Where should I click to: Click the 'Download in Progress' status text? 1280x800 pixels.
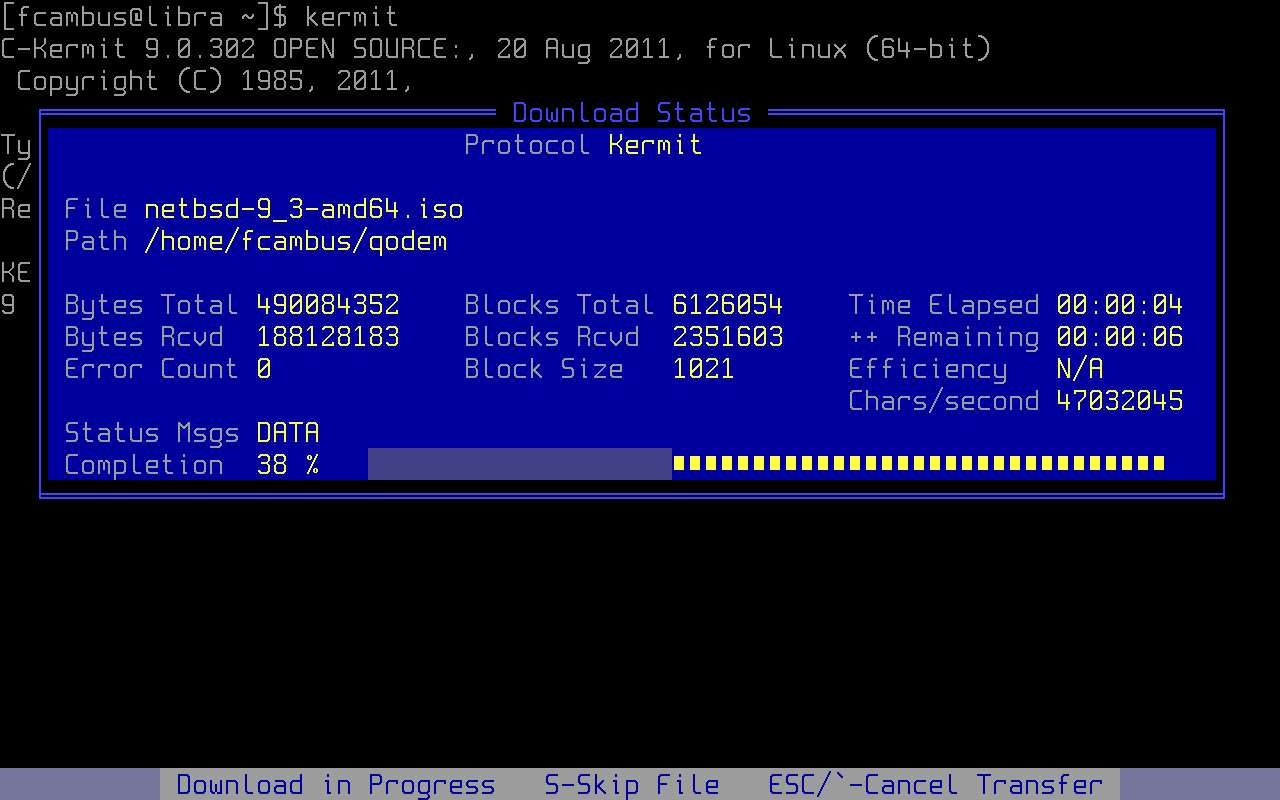pos(336,785)
